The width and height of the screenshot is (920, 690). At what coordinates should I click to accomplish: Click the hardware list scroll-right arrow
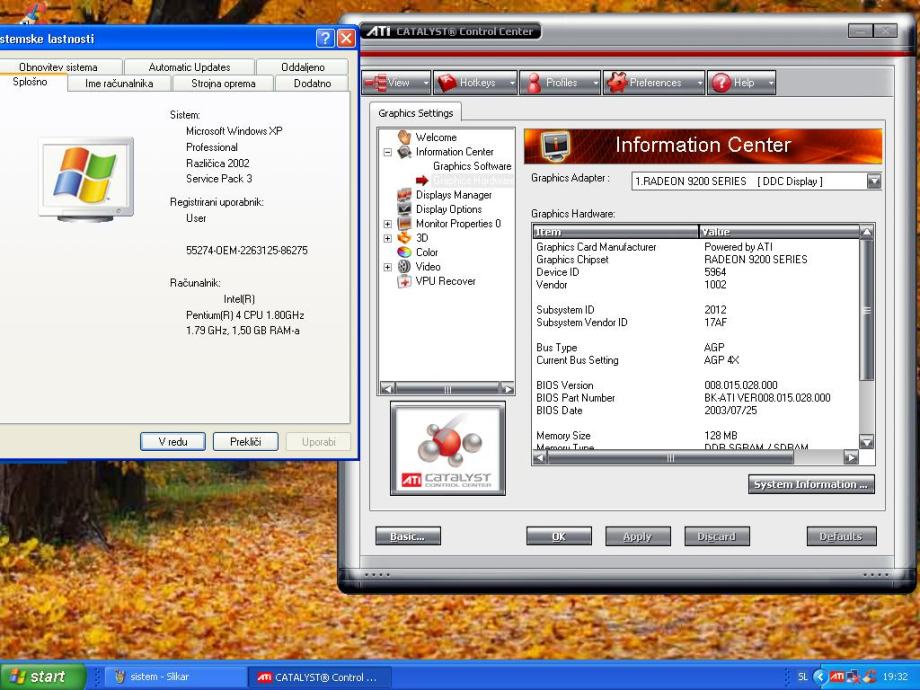[x=850, y=457]
